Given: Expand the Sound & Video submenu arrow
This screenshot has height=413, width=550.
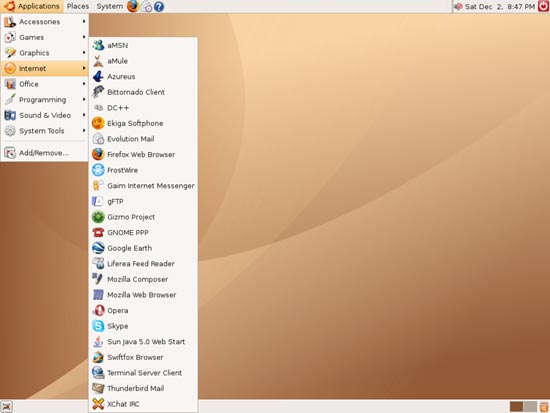Looking at the screenshot, I should 84,115.
